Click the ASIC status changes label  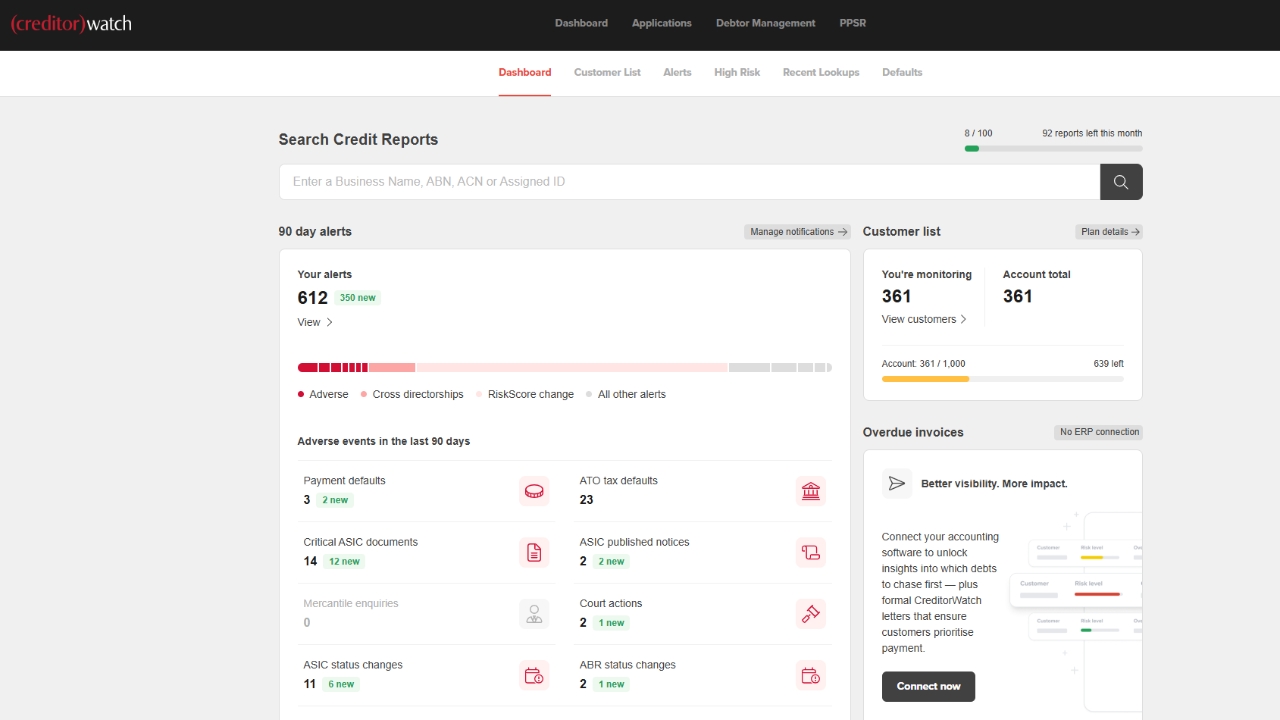353,665
